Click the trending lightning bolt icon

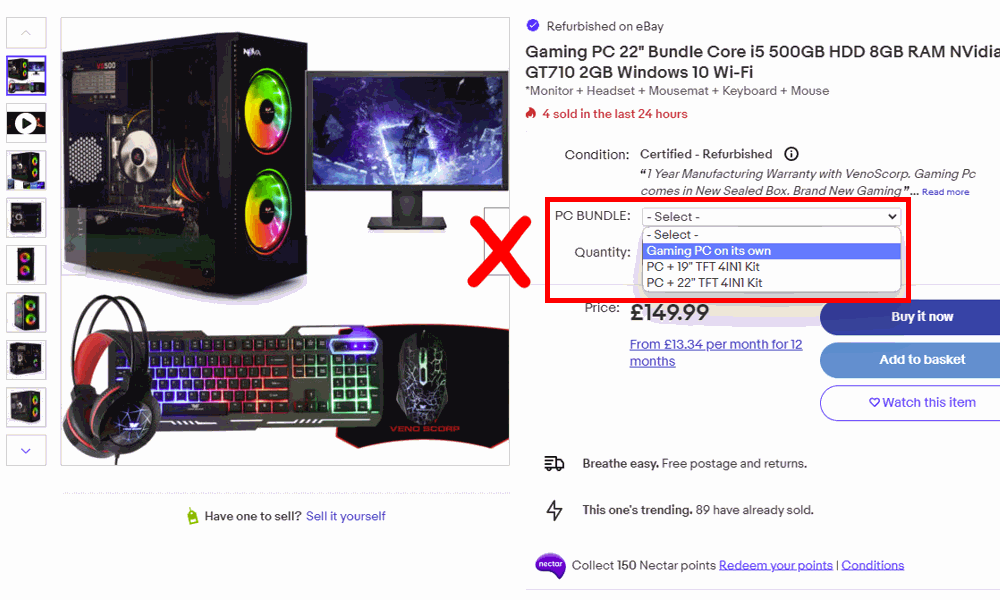click(x=554, y=510)
